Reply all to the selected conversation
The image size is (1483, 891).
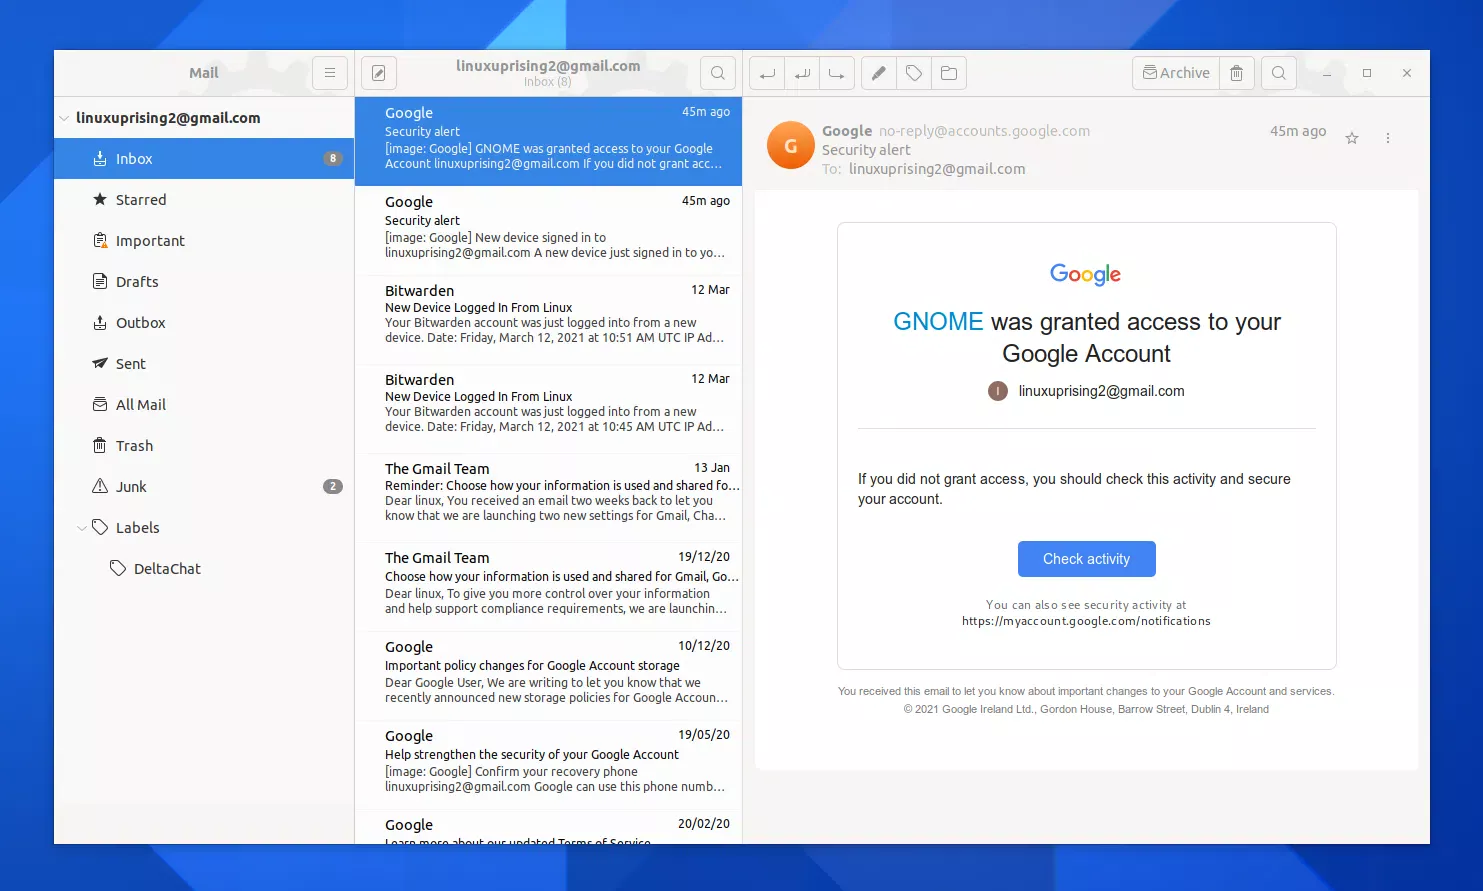[x=801, y=72]
